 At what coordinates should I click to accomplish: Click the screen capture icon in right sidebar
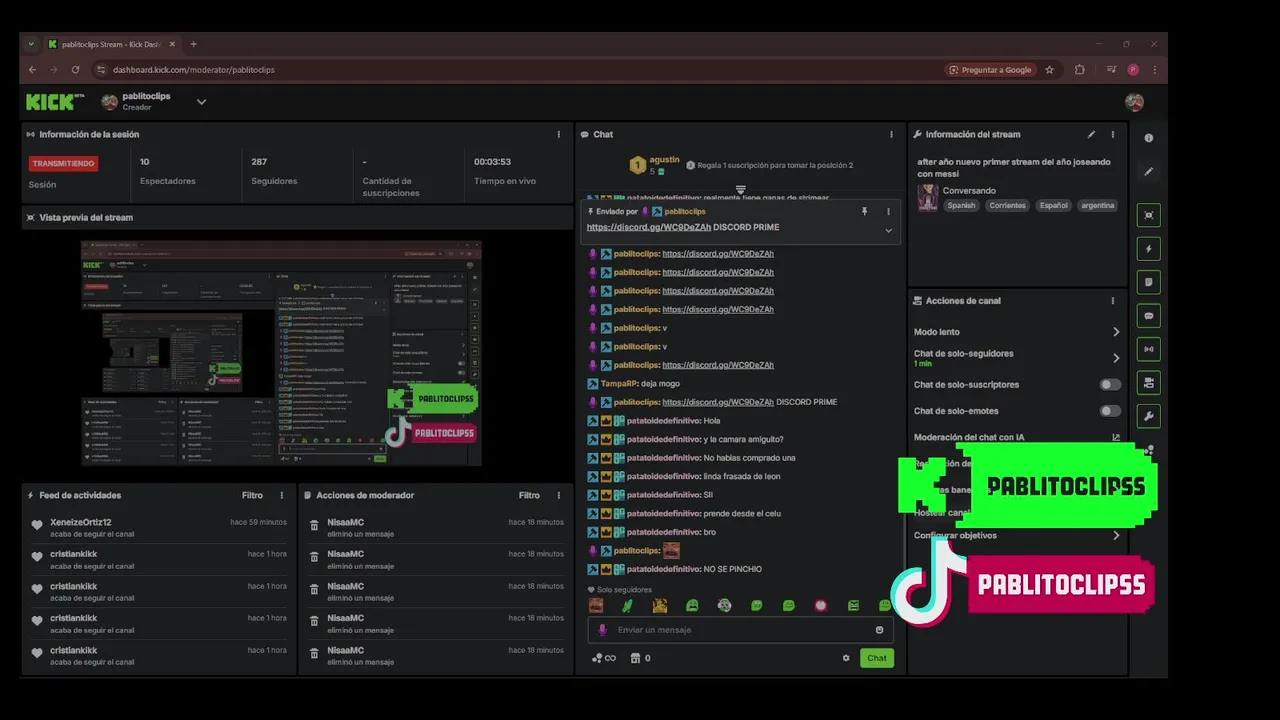coord(1148,215)
